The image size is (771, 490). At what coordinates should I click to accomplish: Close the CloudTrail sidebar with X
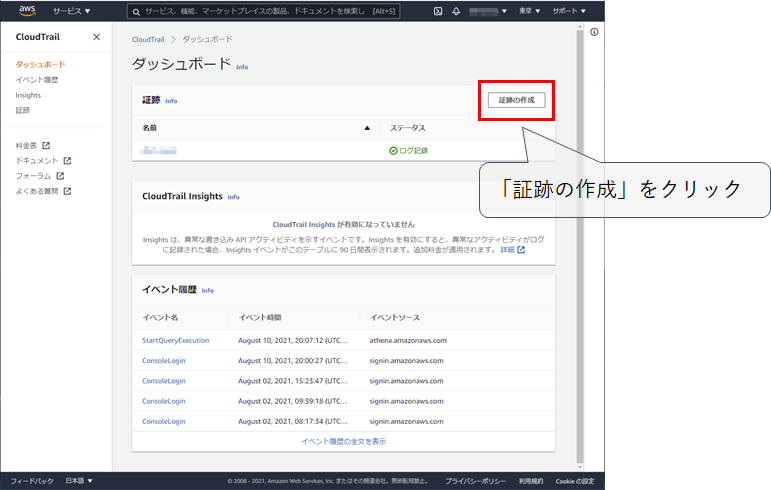96,37
